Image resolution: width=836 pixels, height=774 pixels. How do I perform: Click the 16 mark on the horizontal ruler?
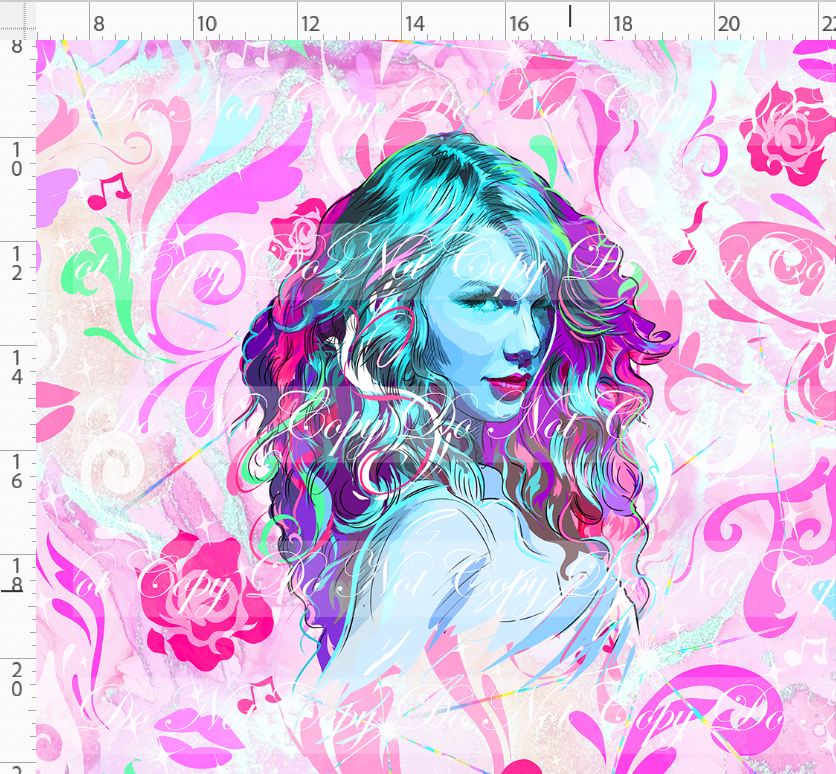point(518,23)
